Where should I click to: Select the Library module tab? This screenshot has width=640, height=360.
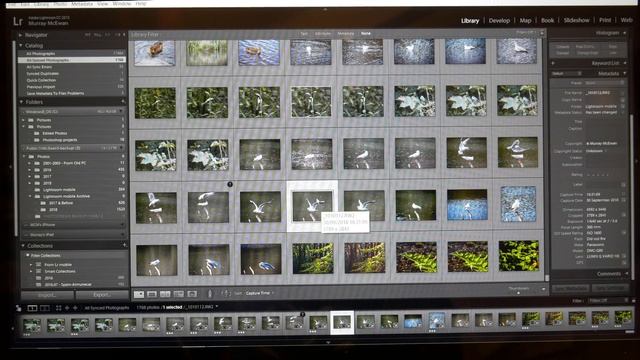point(470,20)
